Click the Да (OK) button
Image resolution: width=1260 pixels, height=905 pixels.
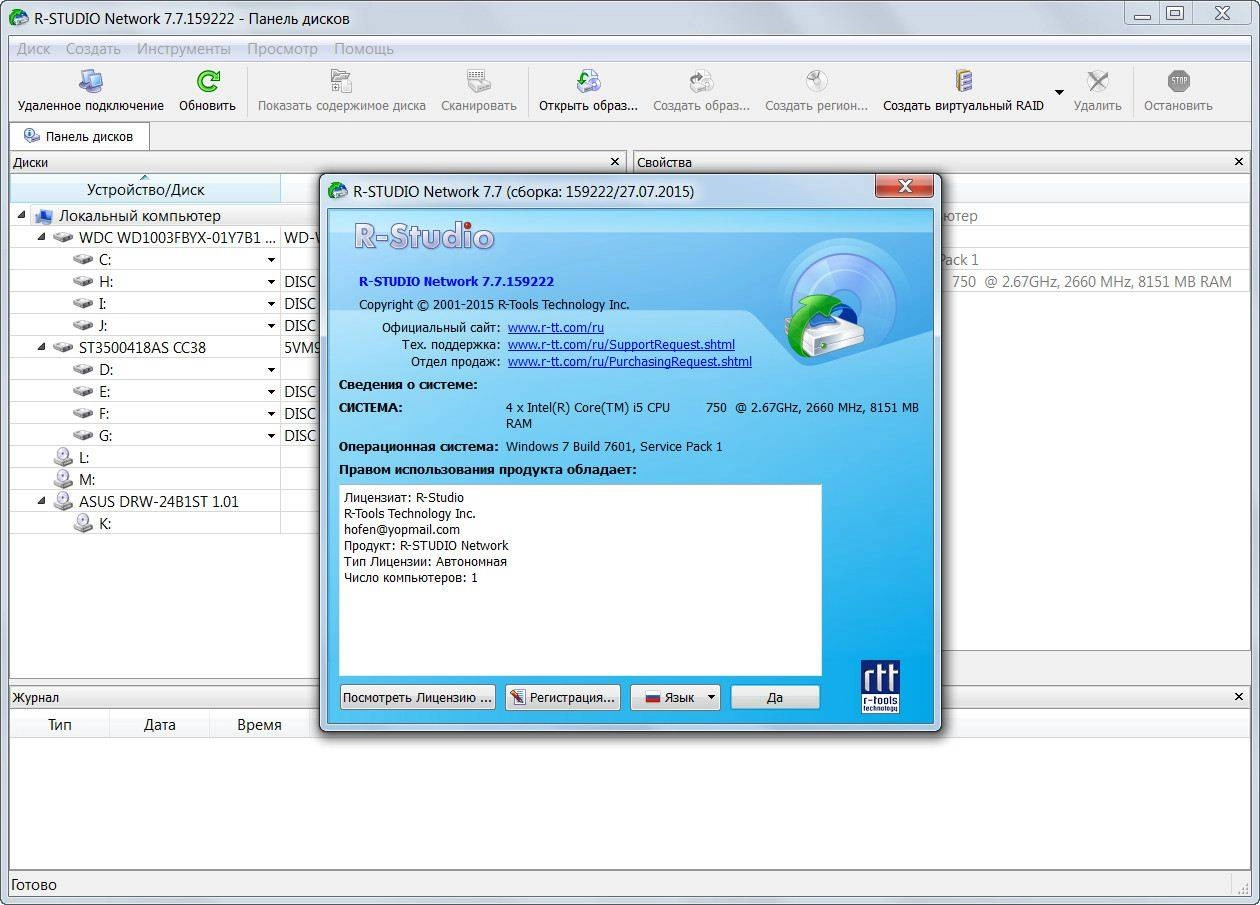pos(775,697)
